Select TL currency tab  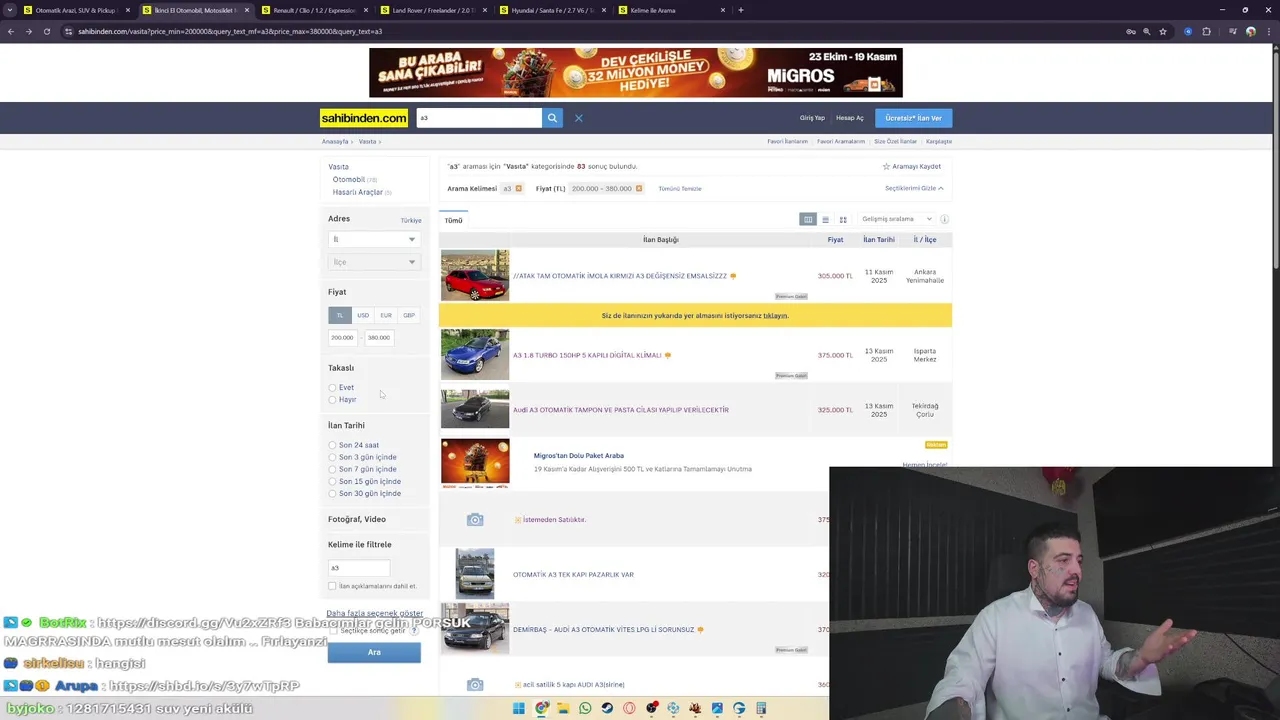point(340,315)
